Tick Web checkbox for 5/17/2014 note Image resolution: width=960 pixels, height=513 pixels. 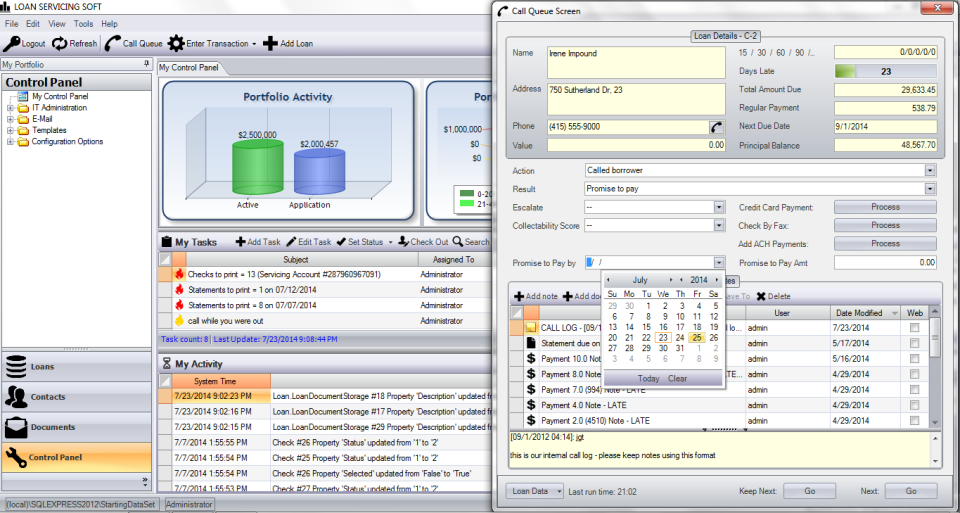(914, 343)
